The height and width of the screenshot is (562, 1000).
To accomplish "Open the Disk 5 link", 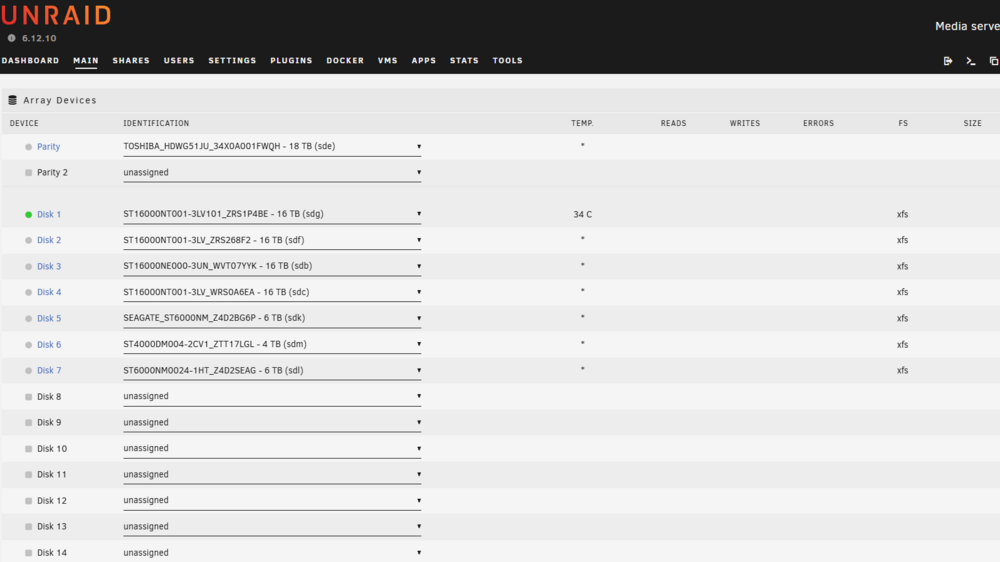I will click(49, 318).
